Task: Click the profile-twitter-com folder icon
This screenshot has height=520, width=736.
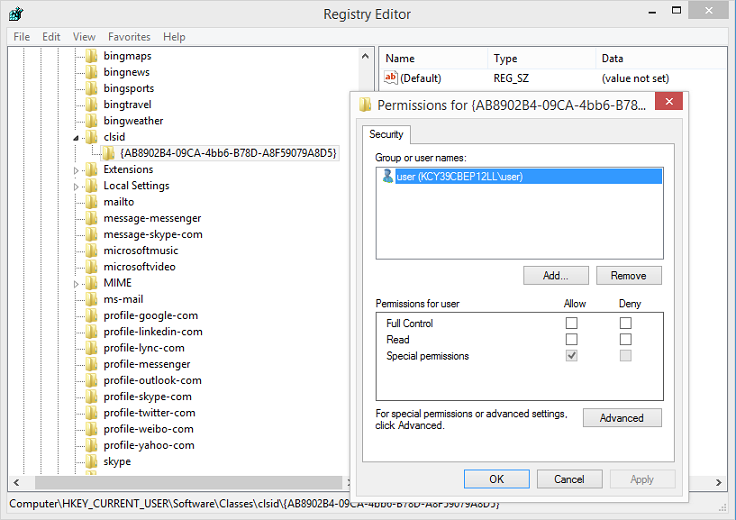Action: (92, 413)
